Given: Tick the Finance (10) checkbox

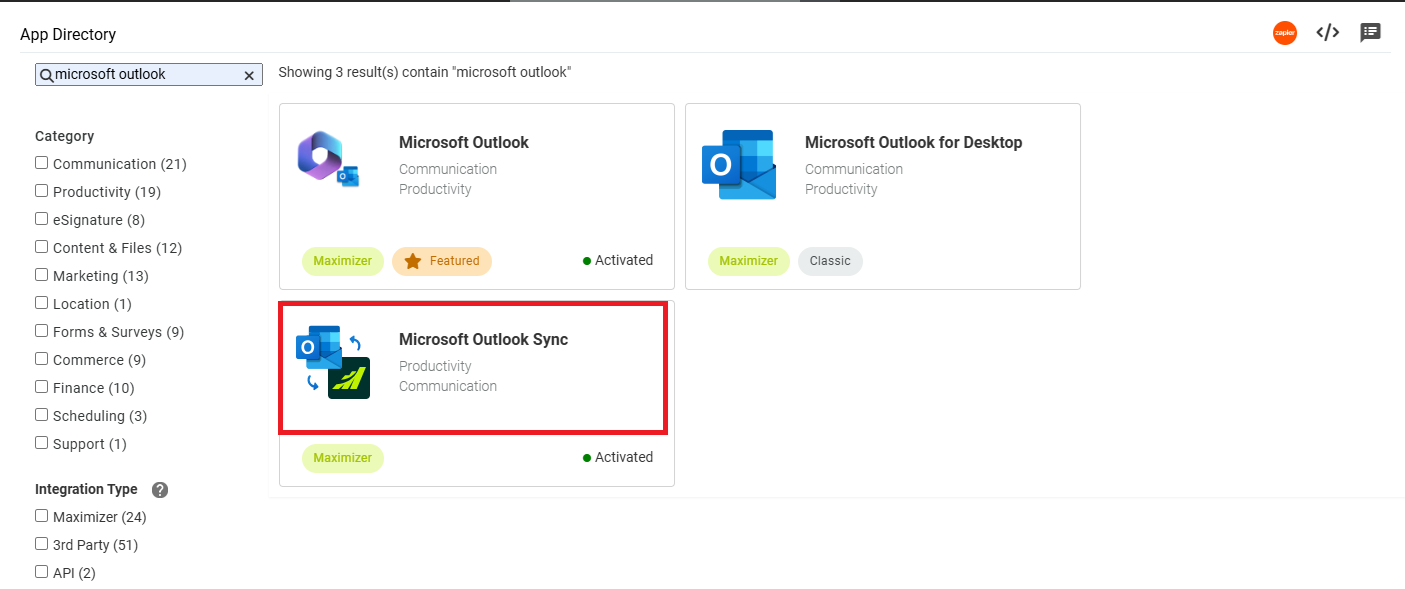Looking at the screenshot, I should [x=41, y=387].
